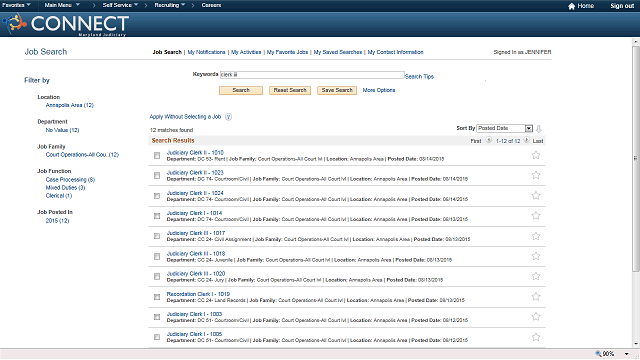The image size is (640, 360).
Task: Select checkbox for Judiciary Clerk I - 1005
Action: (157, 337)
